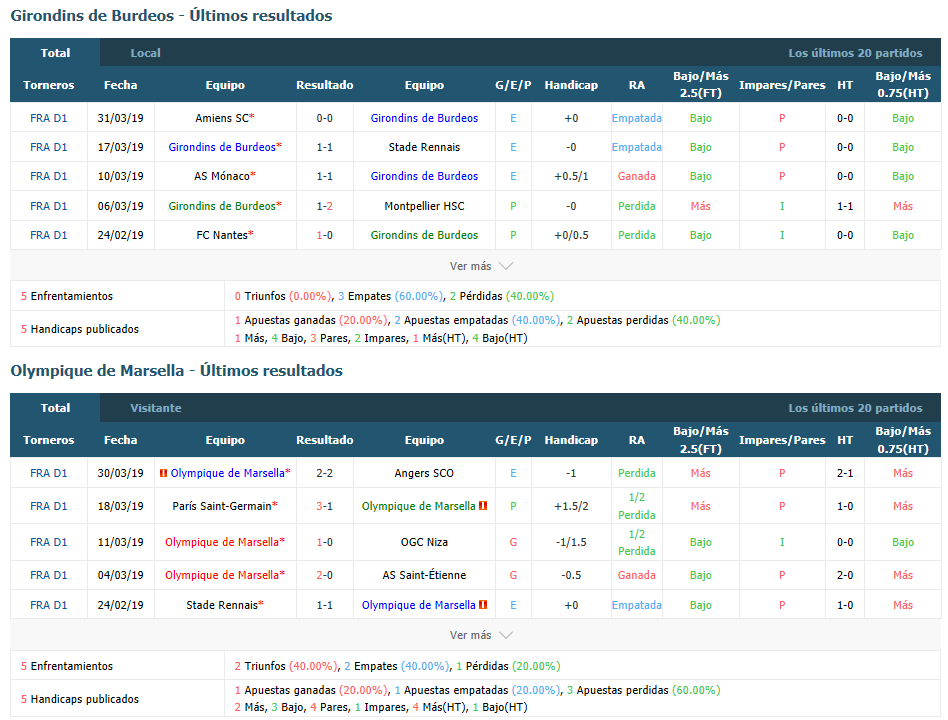The image size is (948, 720).
Task: Open FC Nantes team page
Action: (x=222, y=235)
